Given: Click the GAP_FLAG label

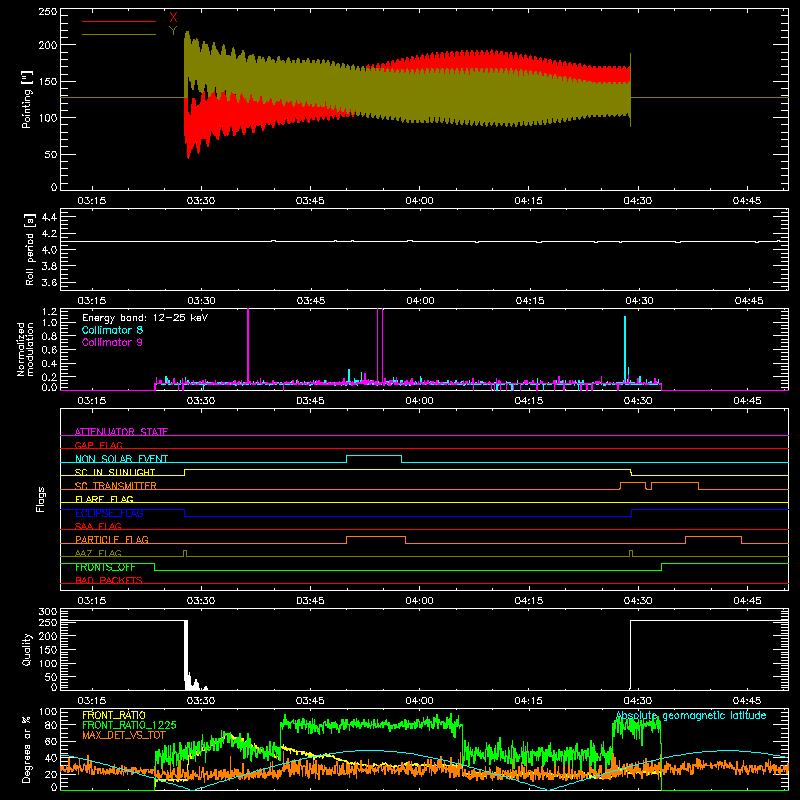Looking at the screenshot, I should click(98, 445).
